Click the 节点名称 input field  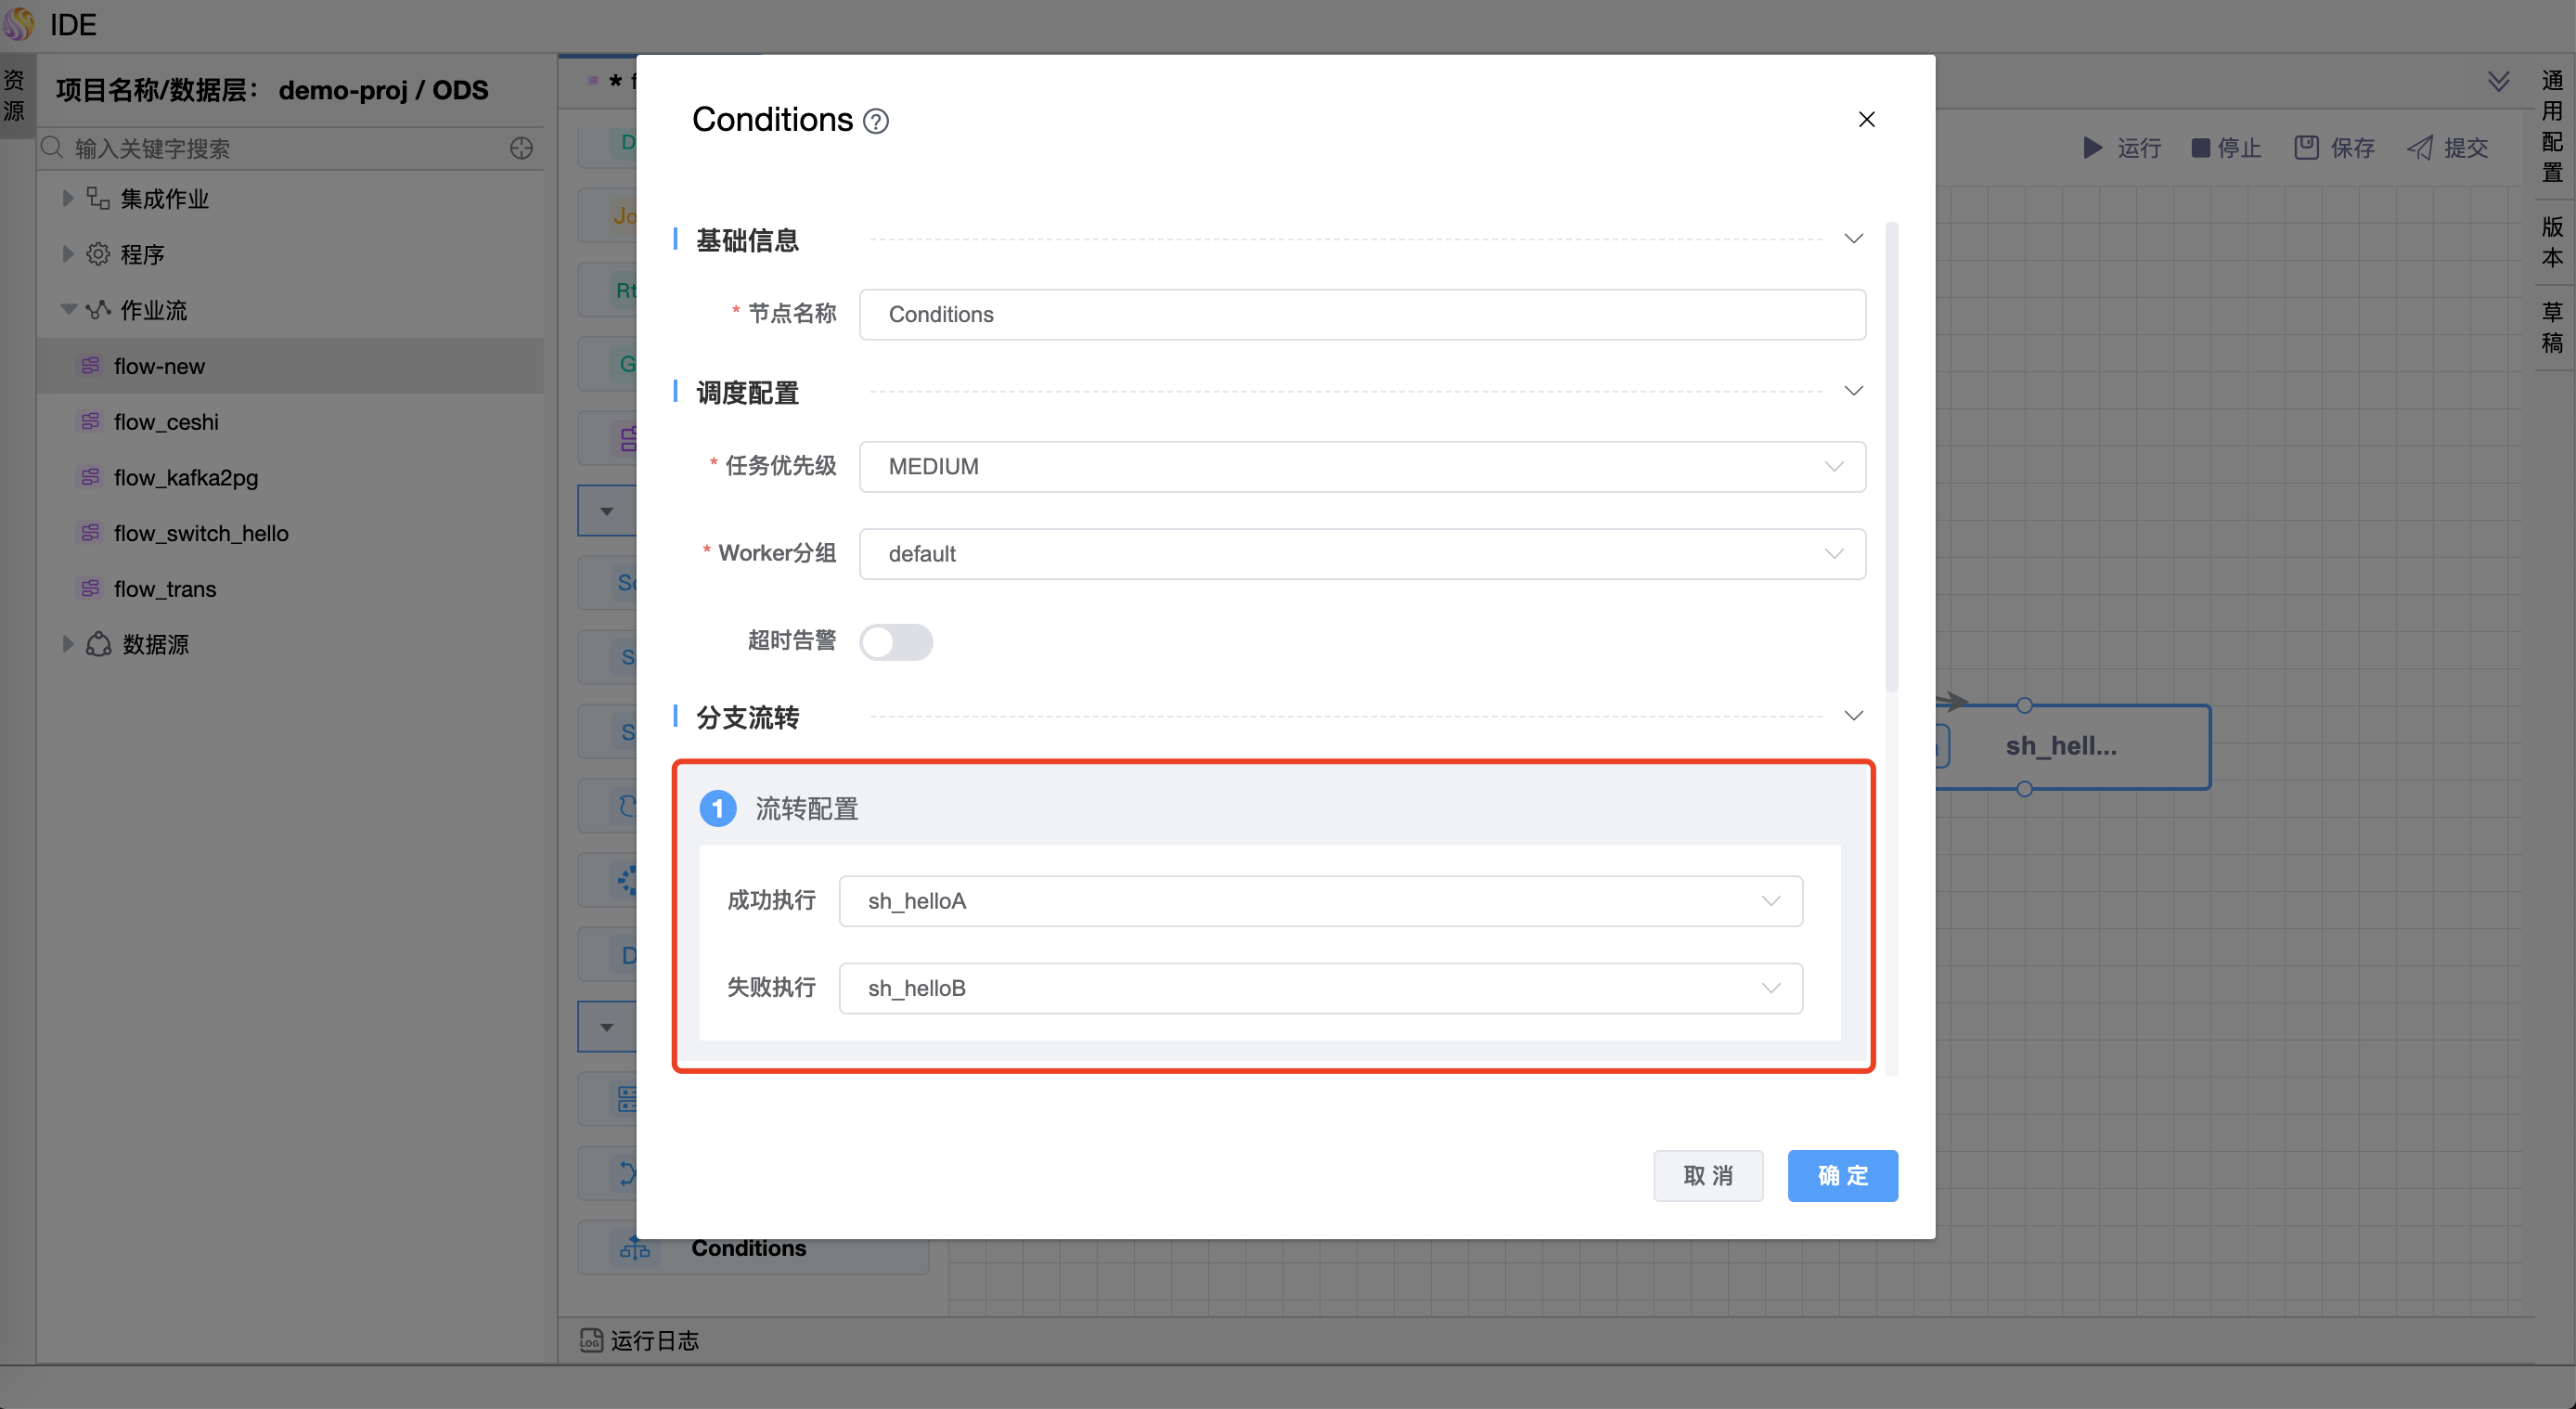pos(1361,314)
